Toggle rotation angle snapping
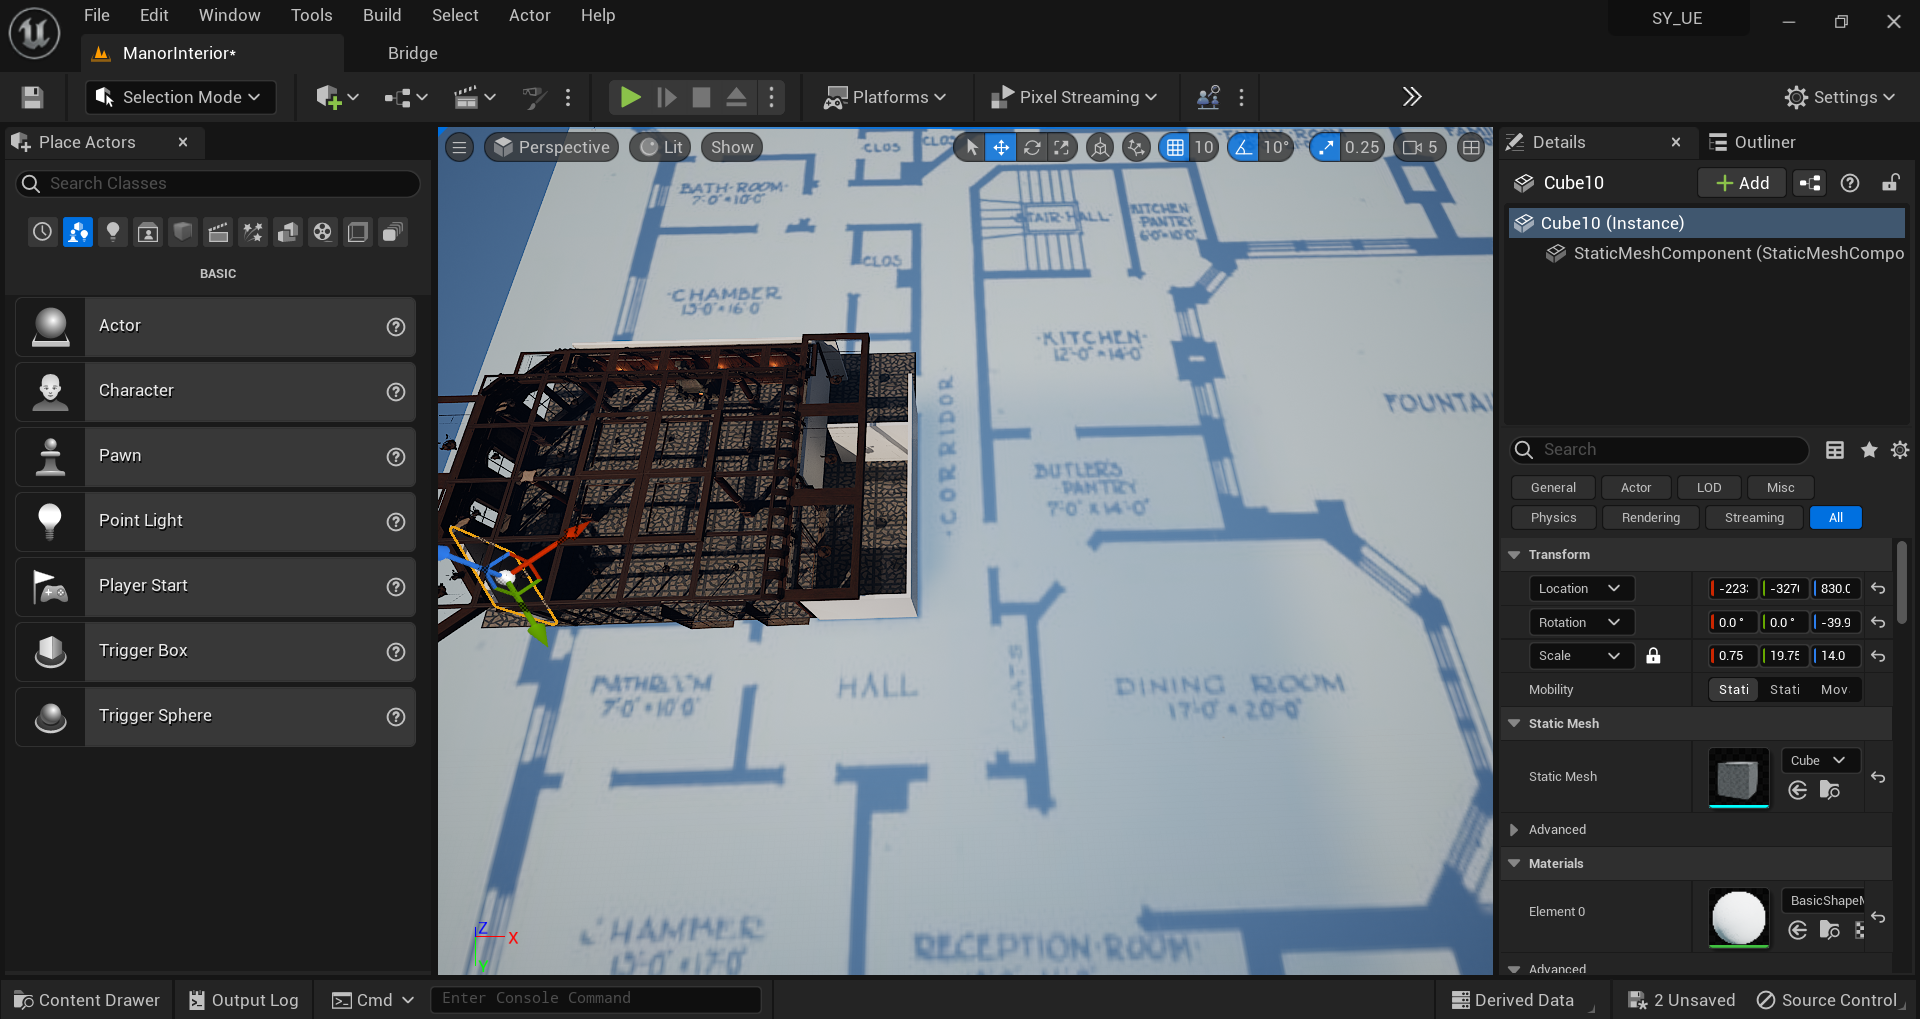Image resolution: width=1920 pixels, height=1019 pixels. click(x=1243, y=147)
